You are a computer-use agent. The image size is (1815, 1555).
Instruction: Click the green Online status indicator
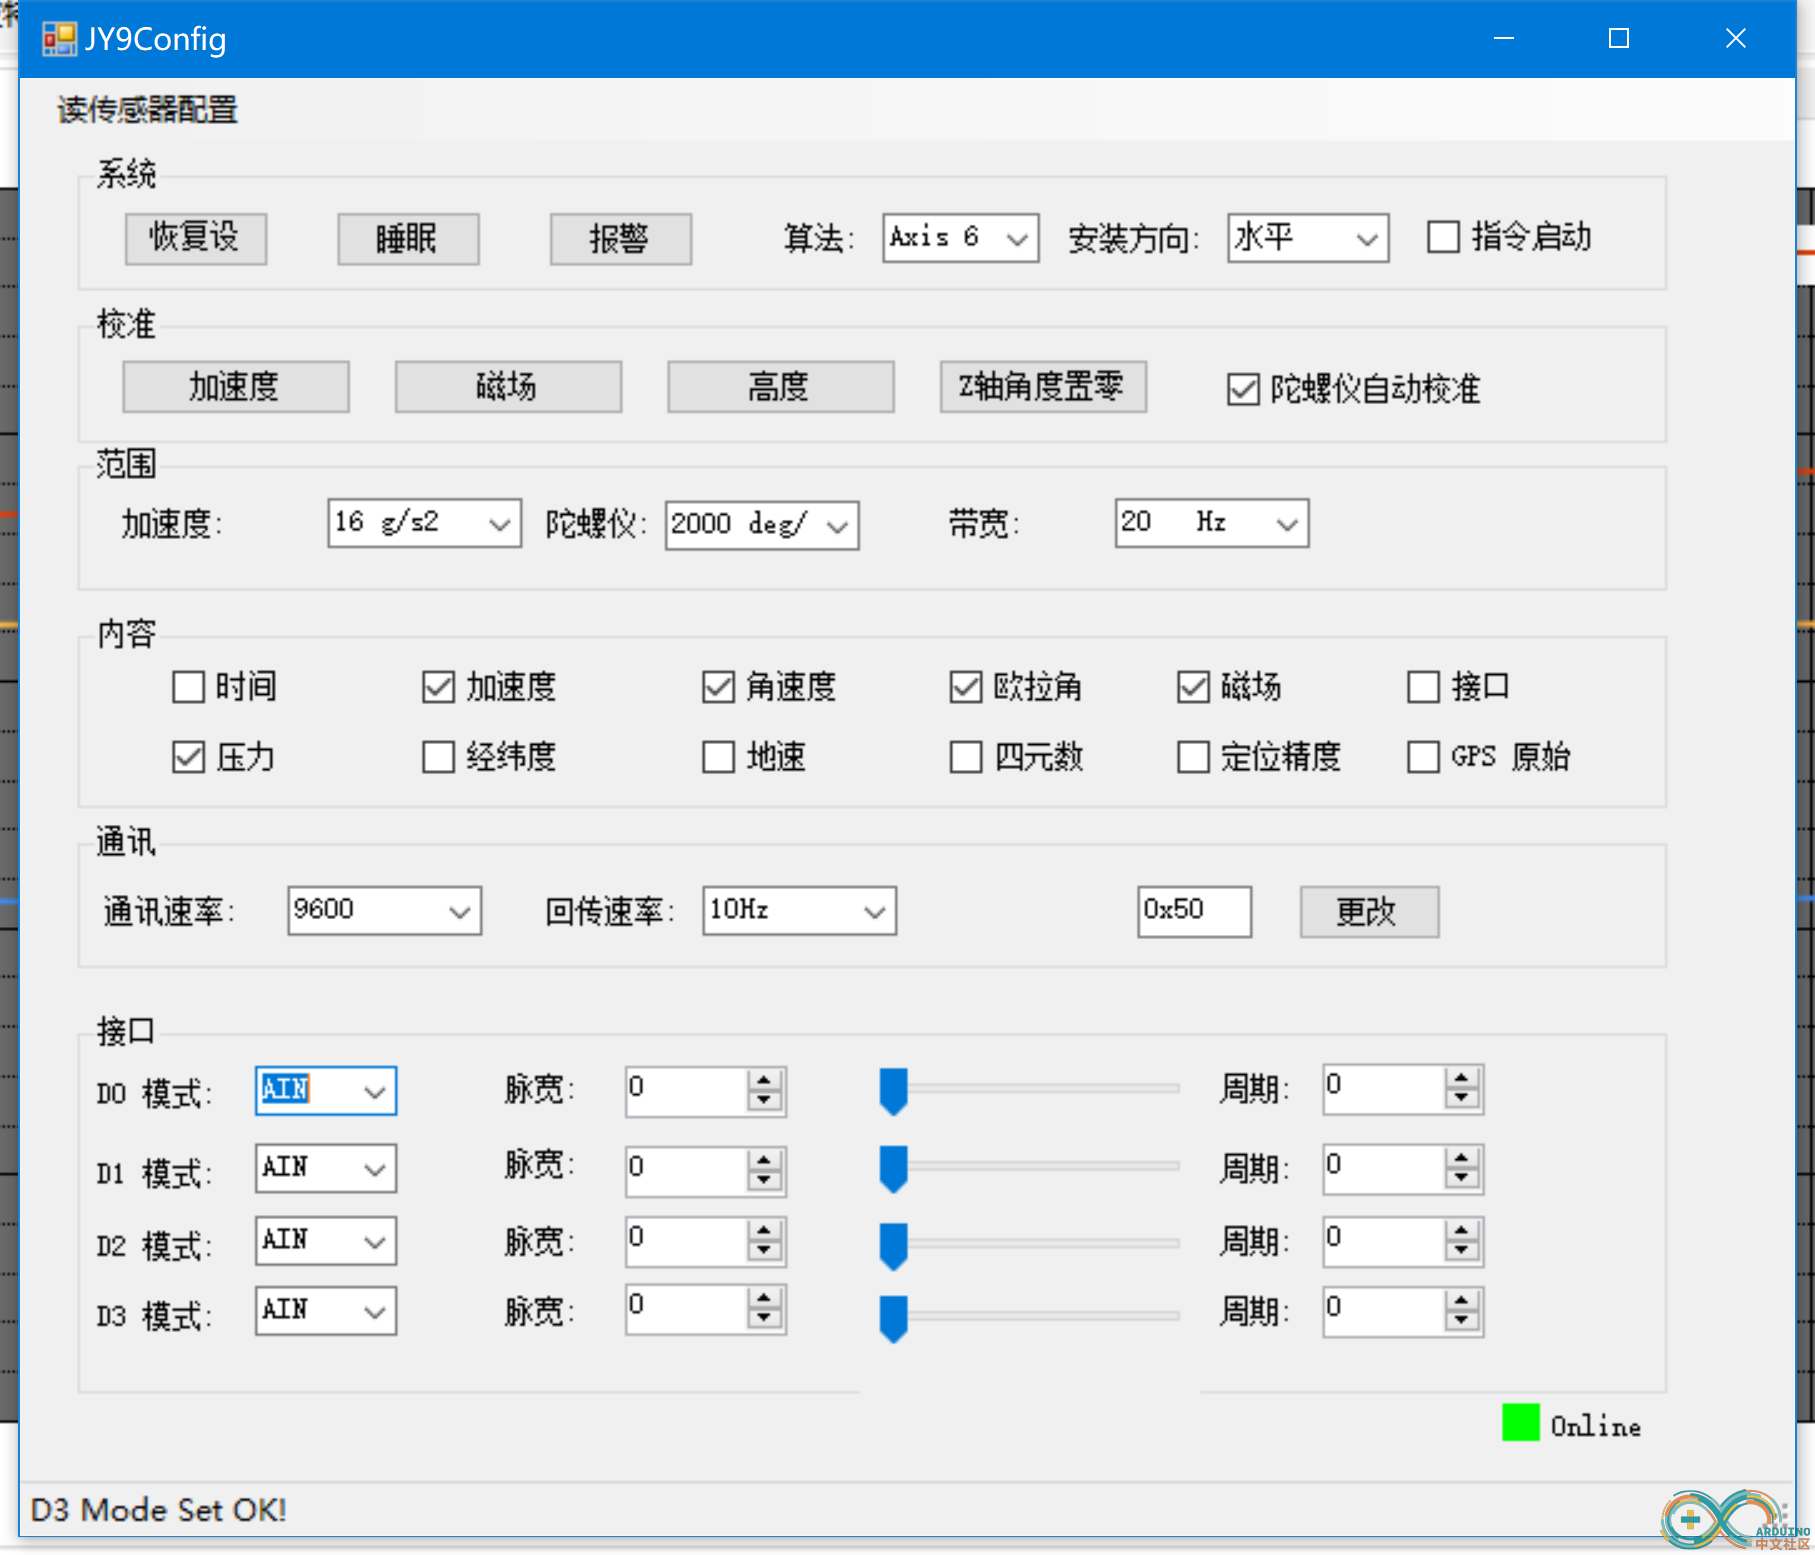[x=1520, y=1422]
